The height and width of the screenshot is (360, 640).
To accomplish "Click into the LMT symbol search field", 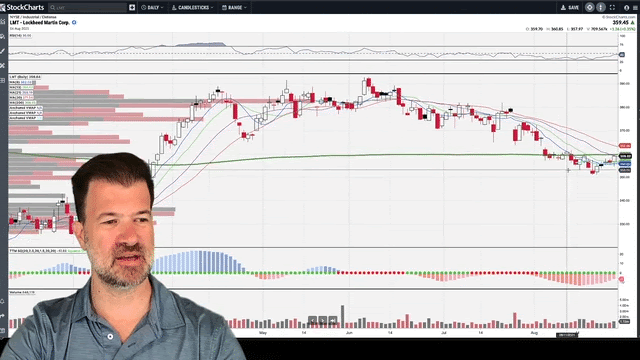I will [88, 7].
